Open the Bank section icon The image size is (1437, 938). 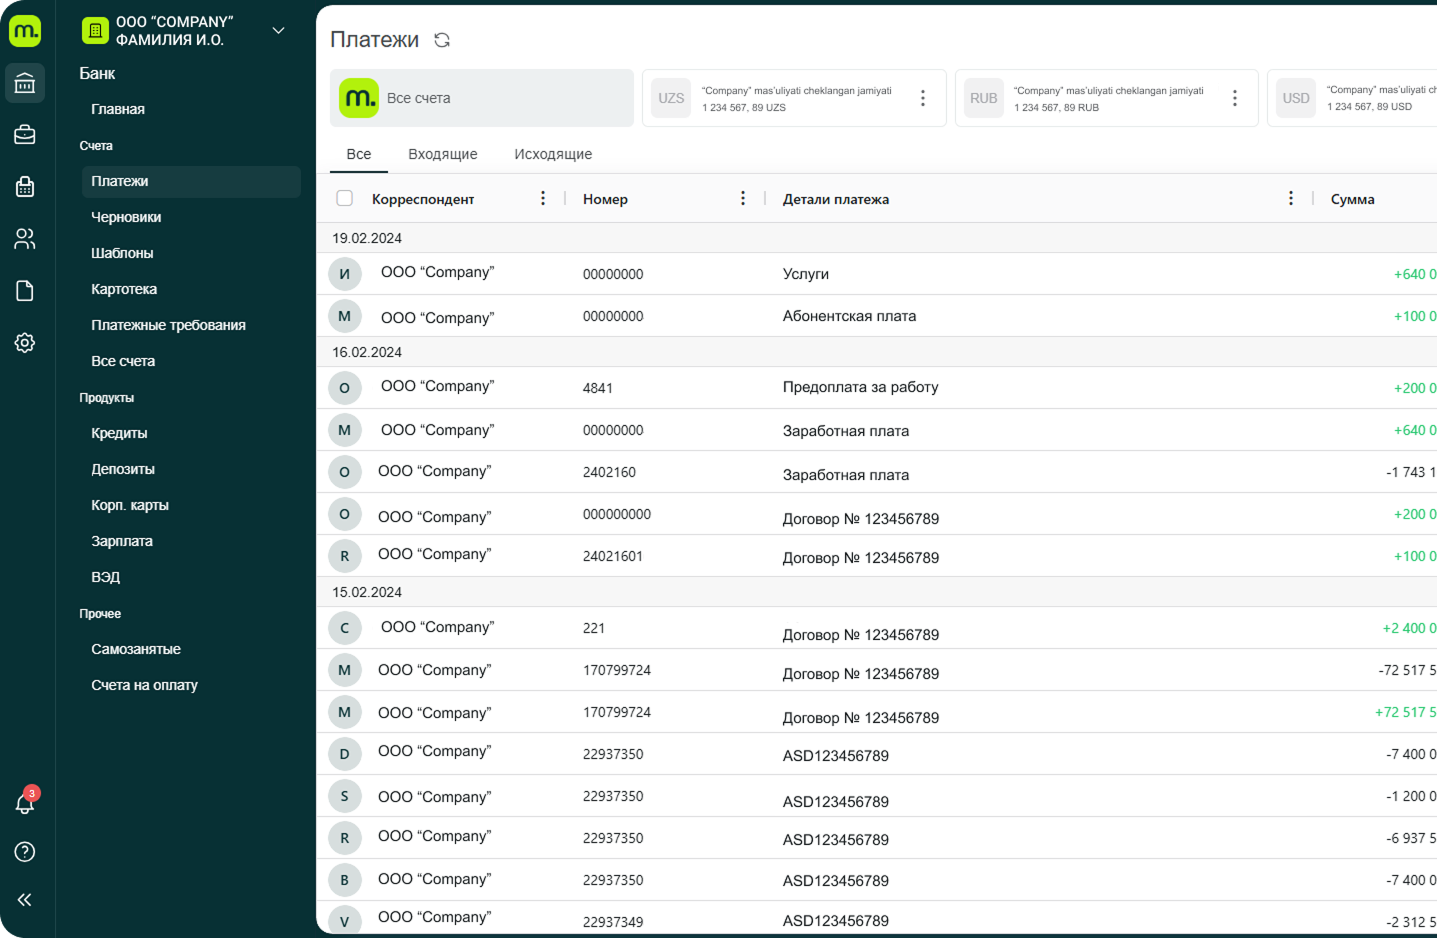[25, 83]
